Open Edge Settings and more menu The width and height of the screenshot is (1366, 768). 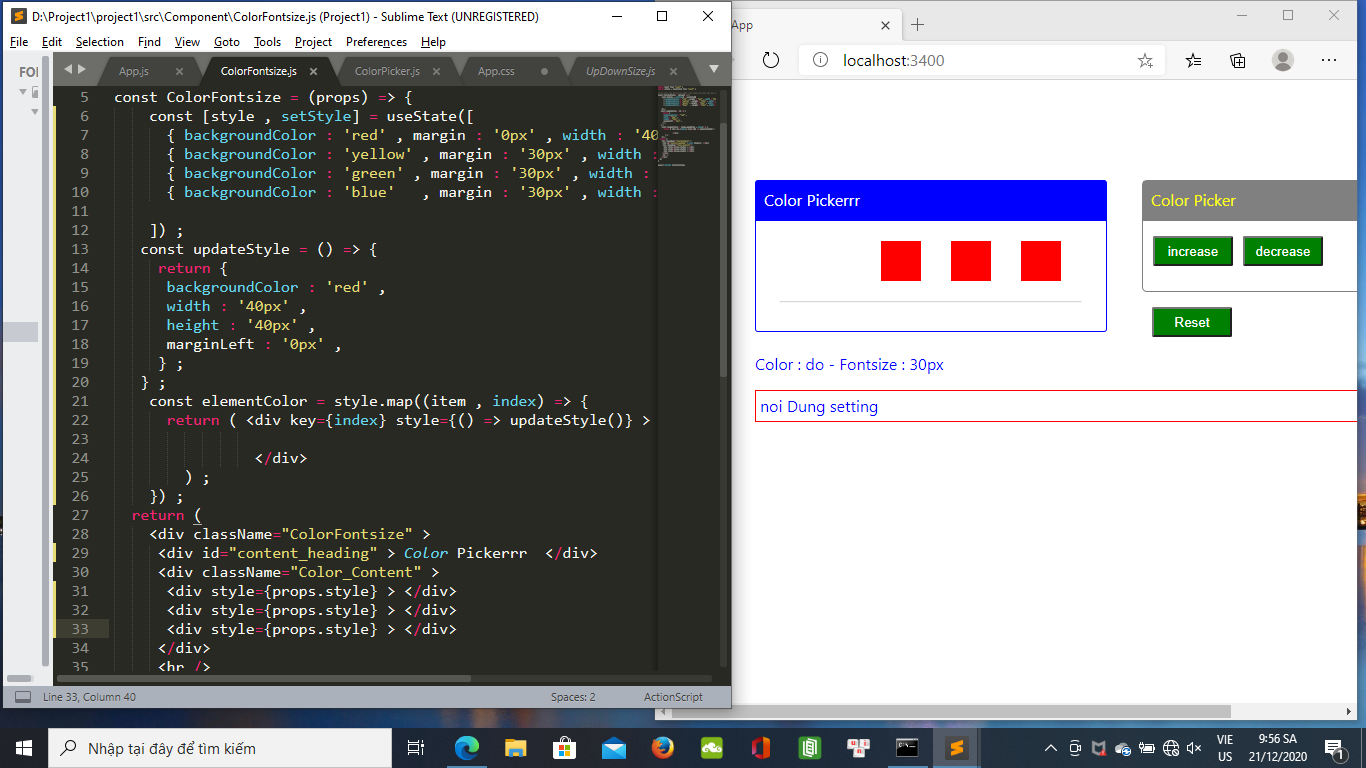1329,60
